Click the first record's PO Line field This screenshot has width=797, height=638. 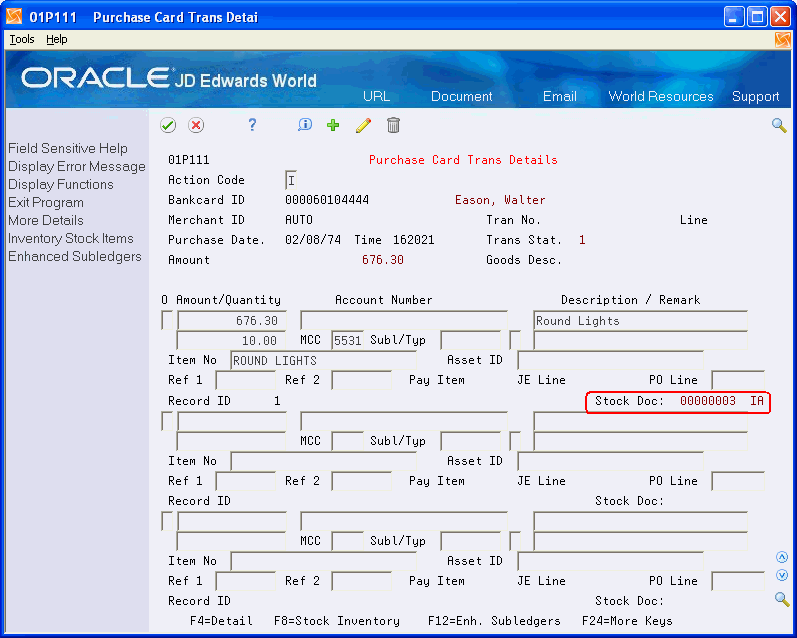tap(738, 380)
